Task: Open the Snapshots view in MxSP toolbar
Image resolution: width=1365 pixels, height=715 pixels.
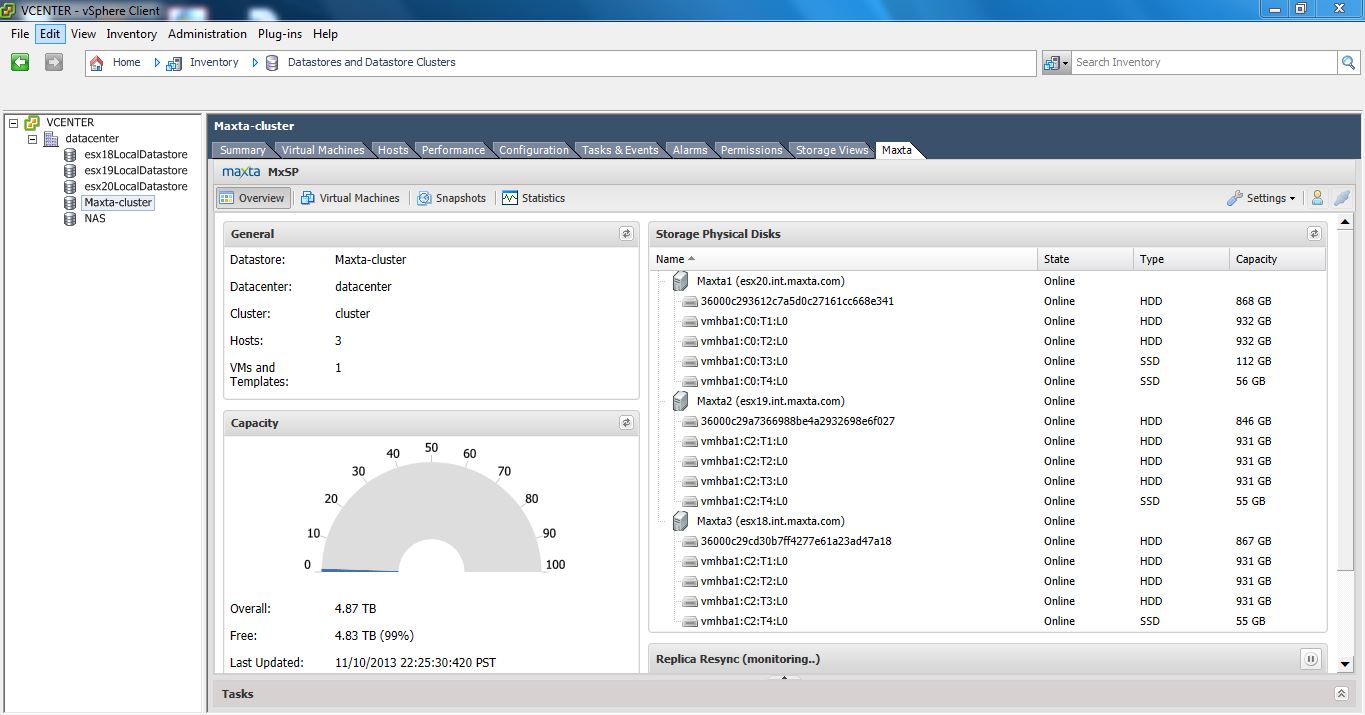Action: tap(451, 198)
